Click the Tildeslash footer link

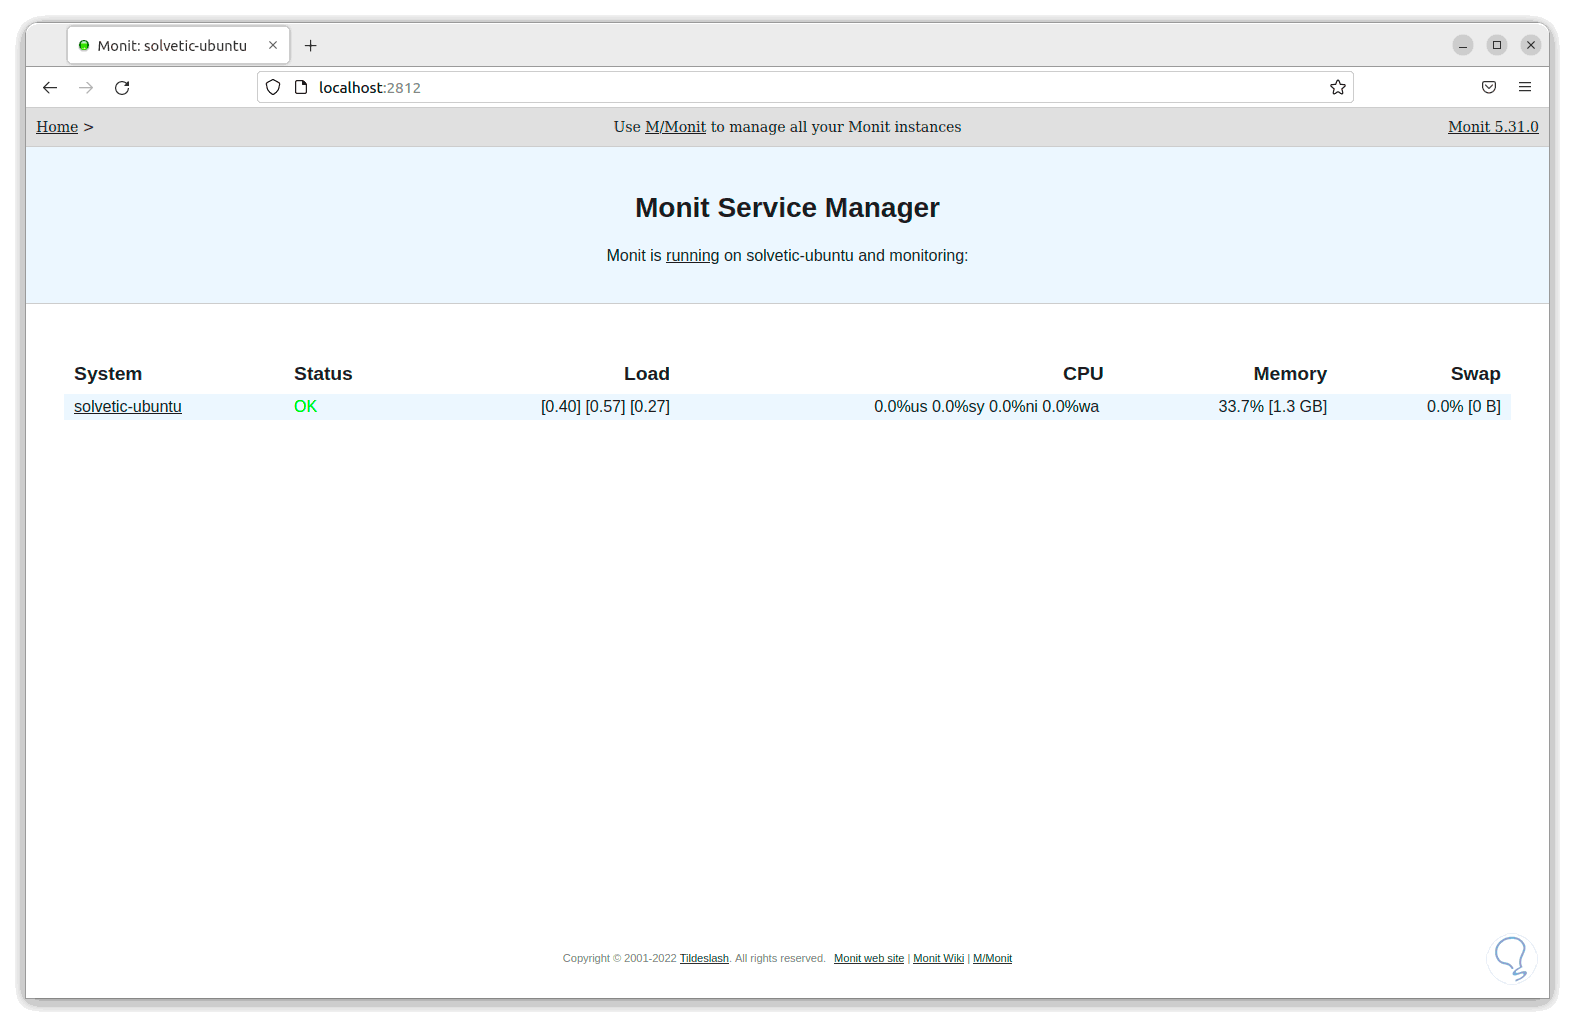pos(704,958)
